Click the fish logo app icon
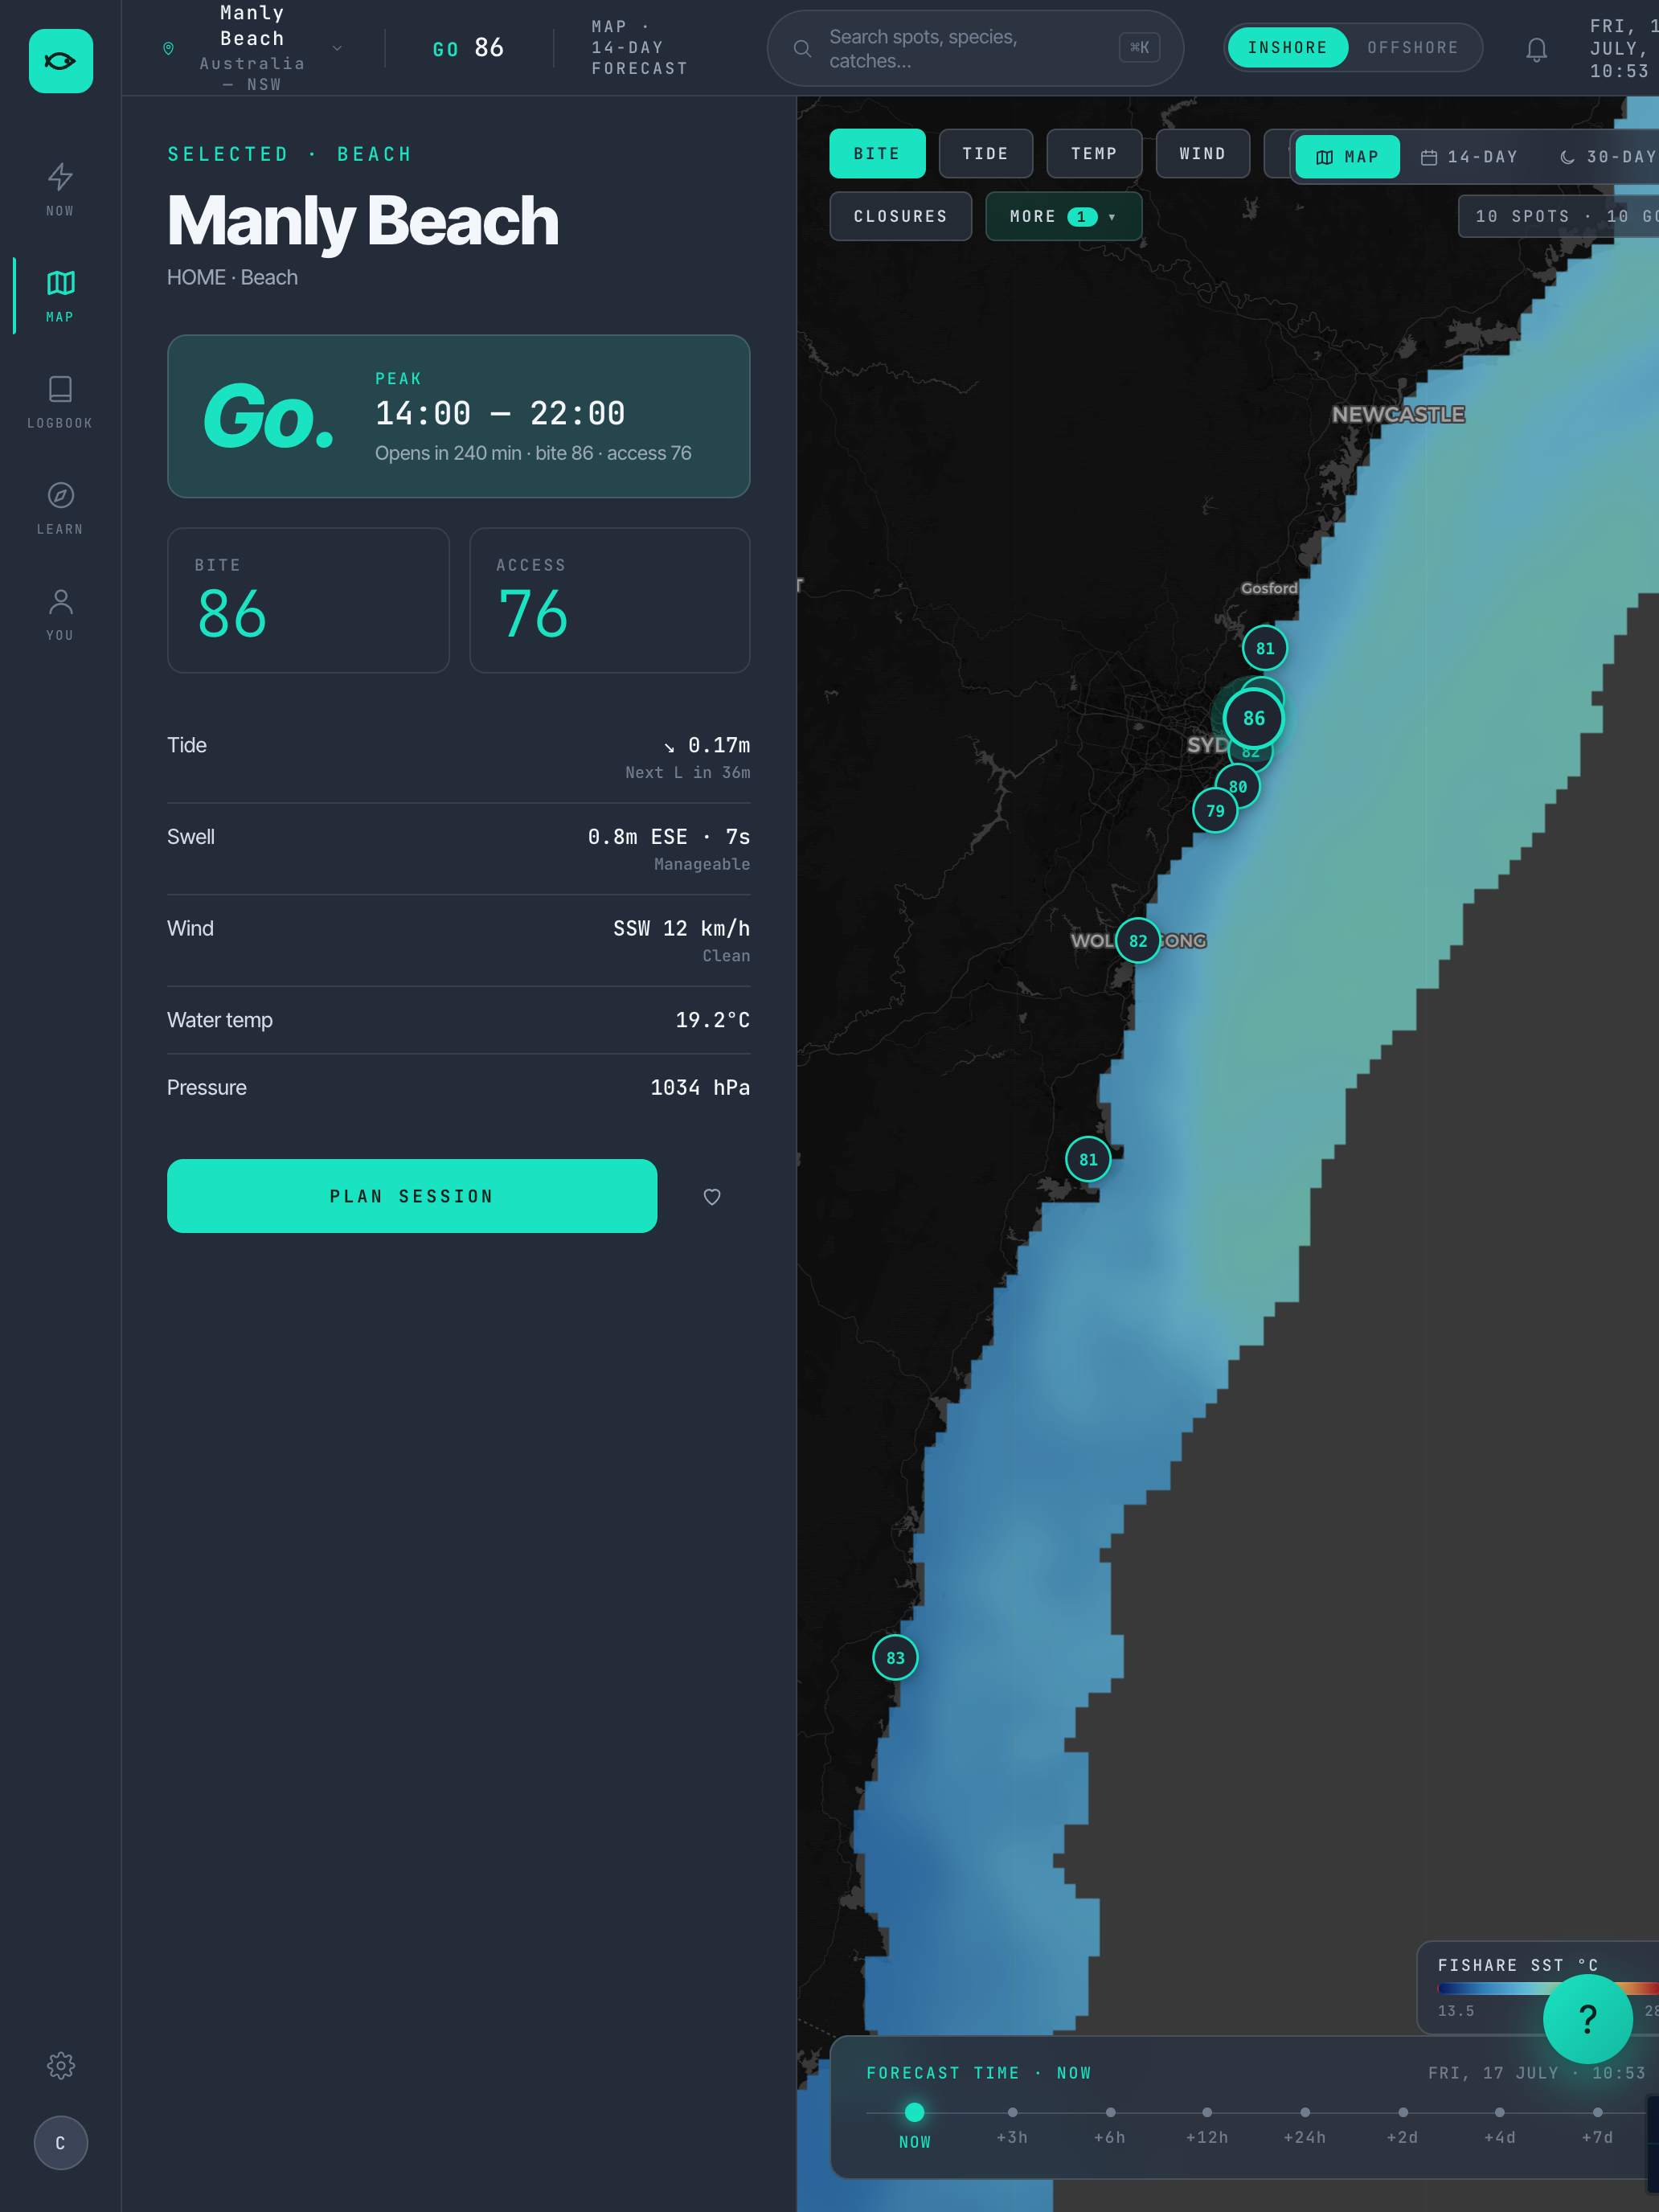This screenshot has width=1659, height=2212. (x=60, y=61)
